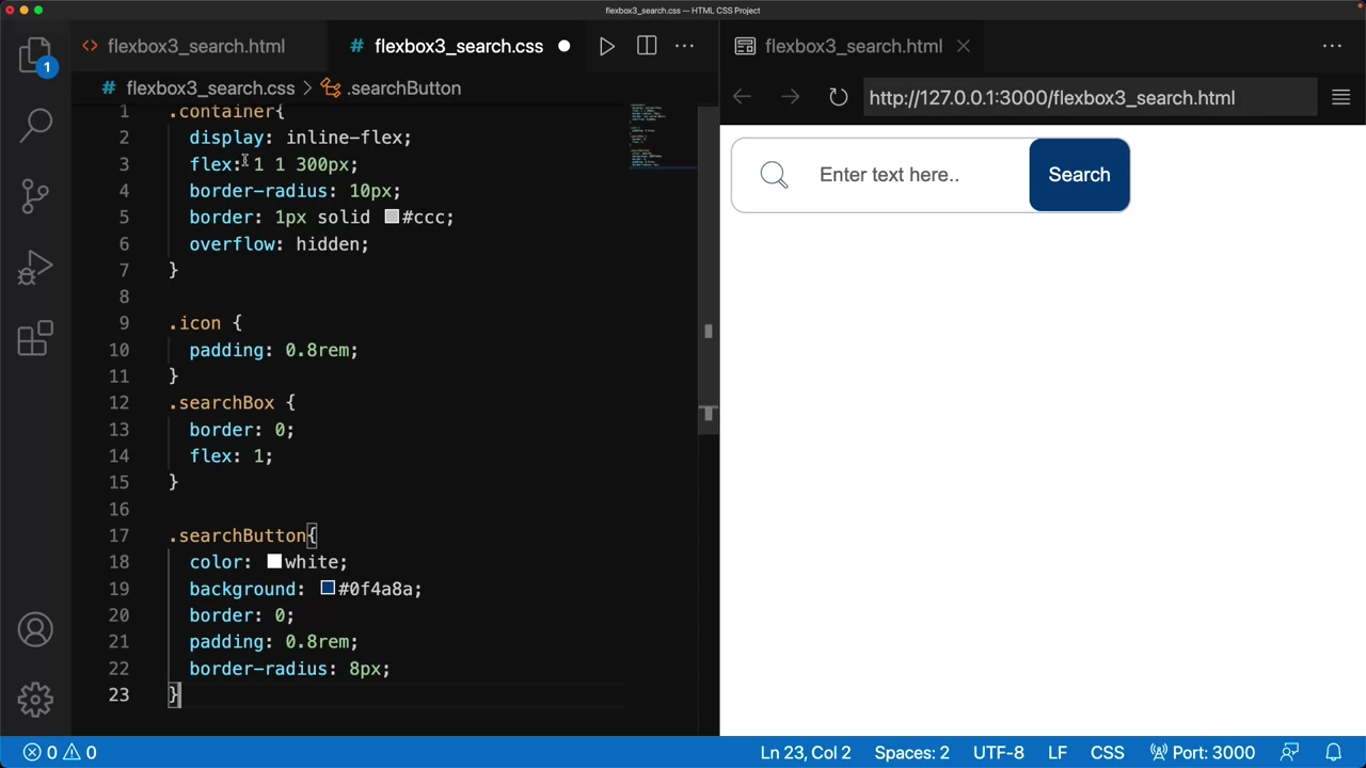Viewport: 1366px width, 768px height.
Task: Switch to flexbox3_search.html editor tab
Action: point(195,46)
